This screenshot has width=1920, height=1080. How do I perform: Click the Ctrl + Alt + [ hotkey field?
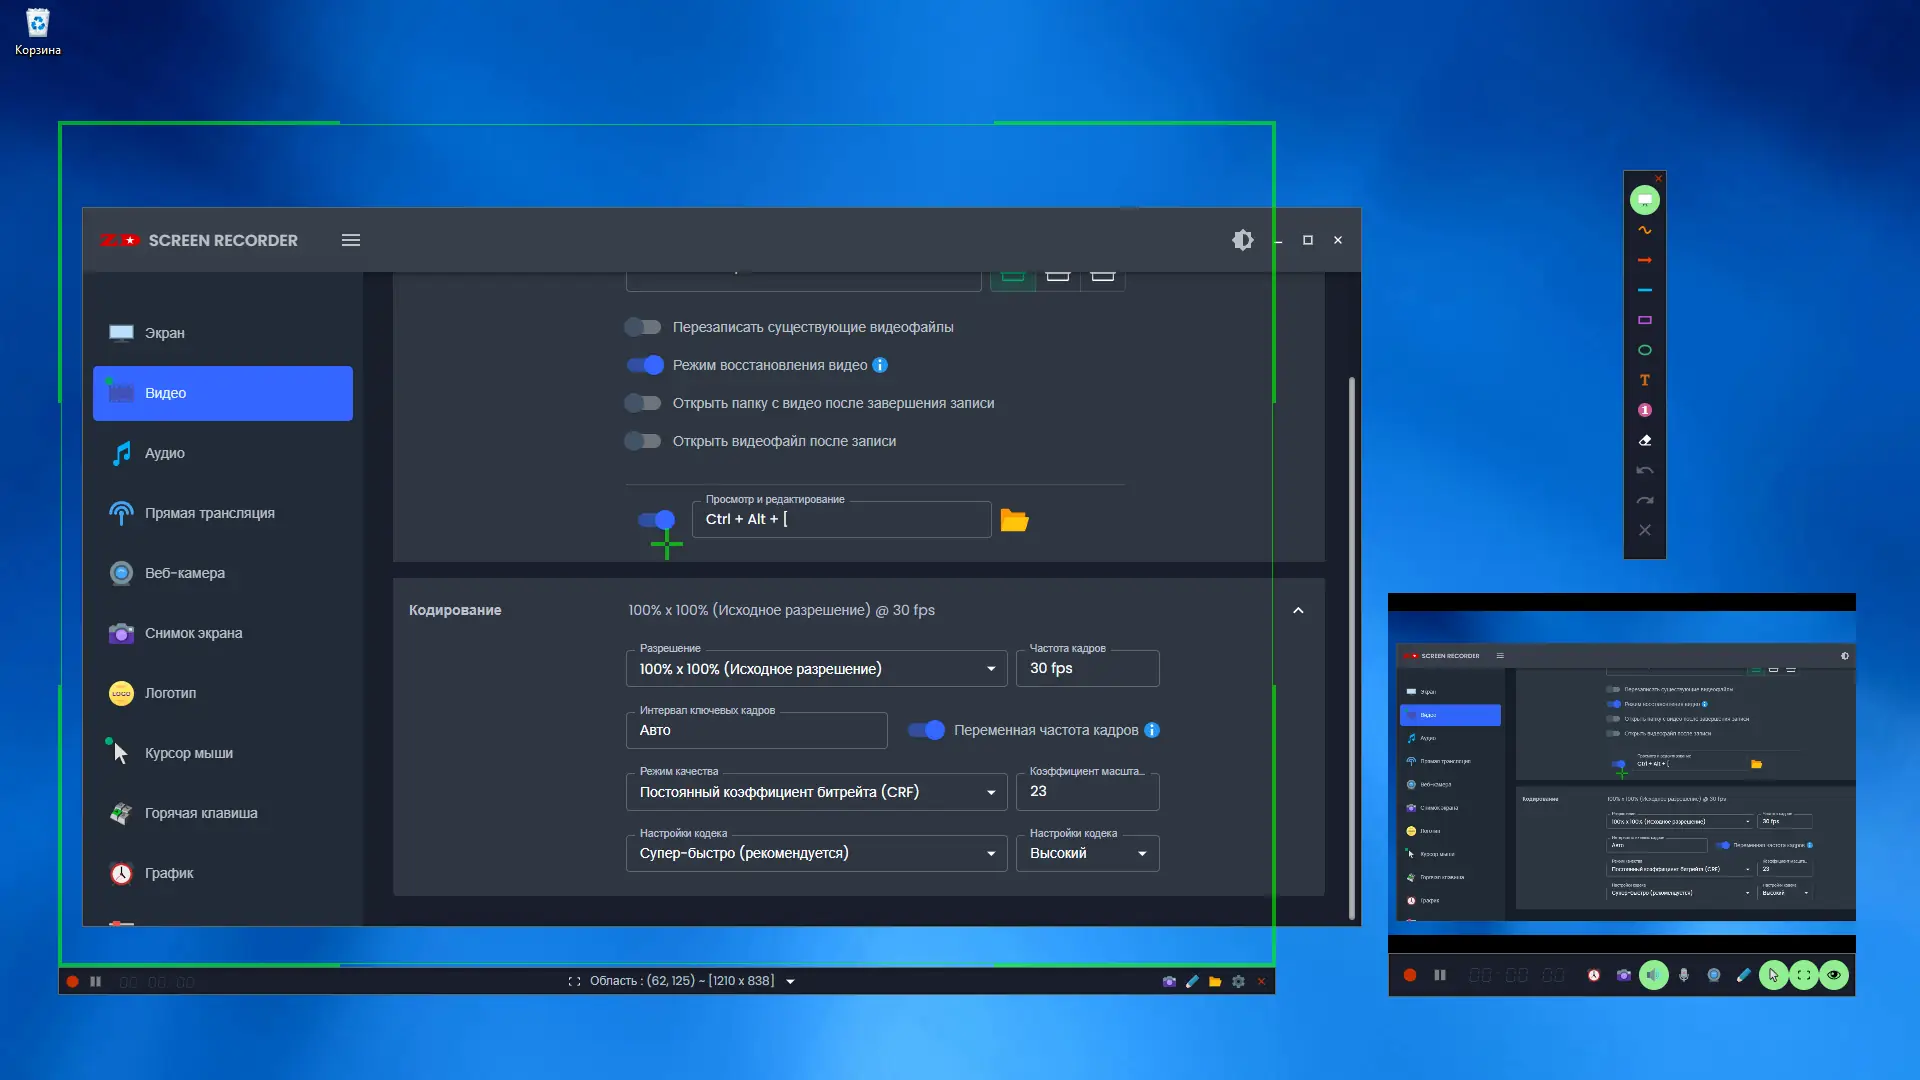(x=840, y=519)
